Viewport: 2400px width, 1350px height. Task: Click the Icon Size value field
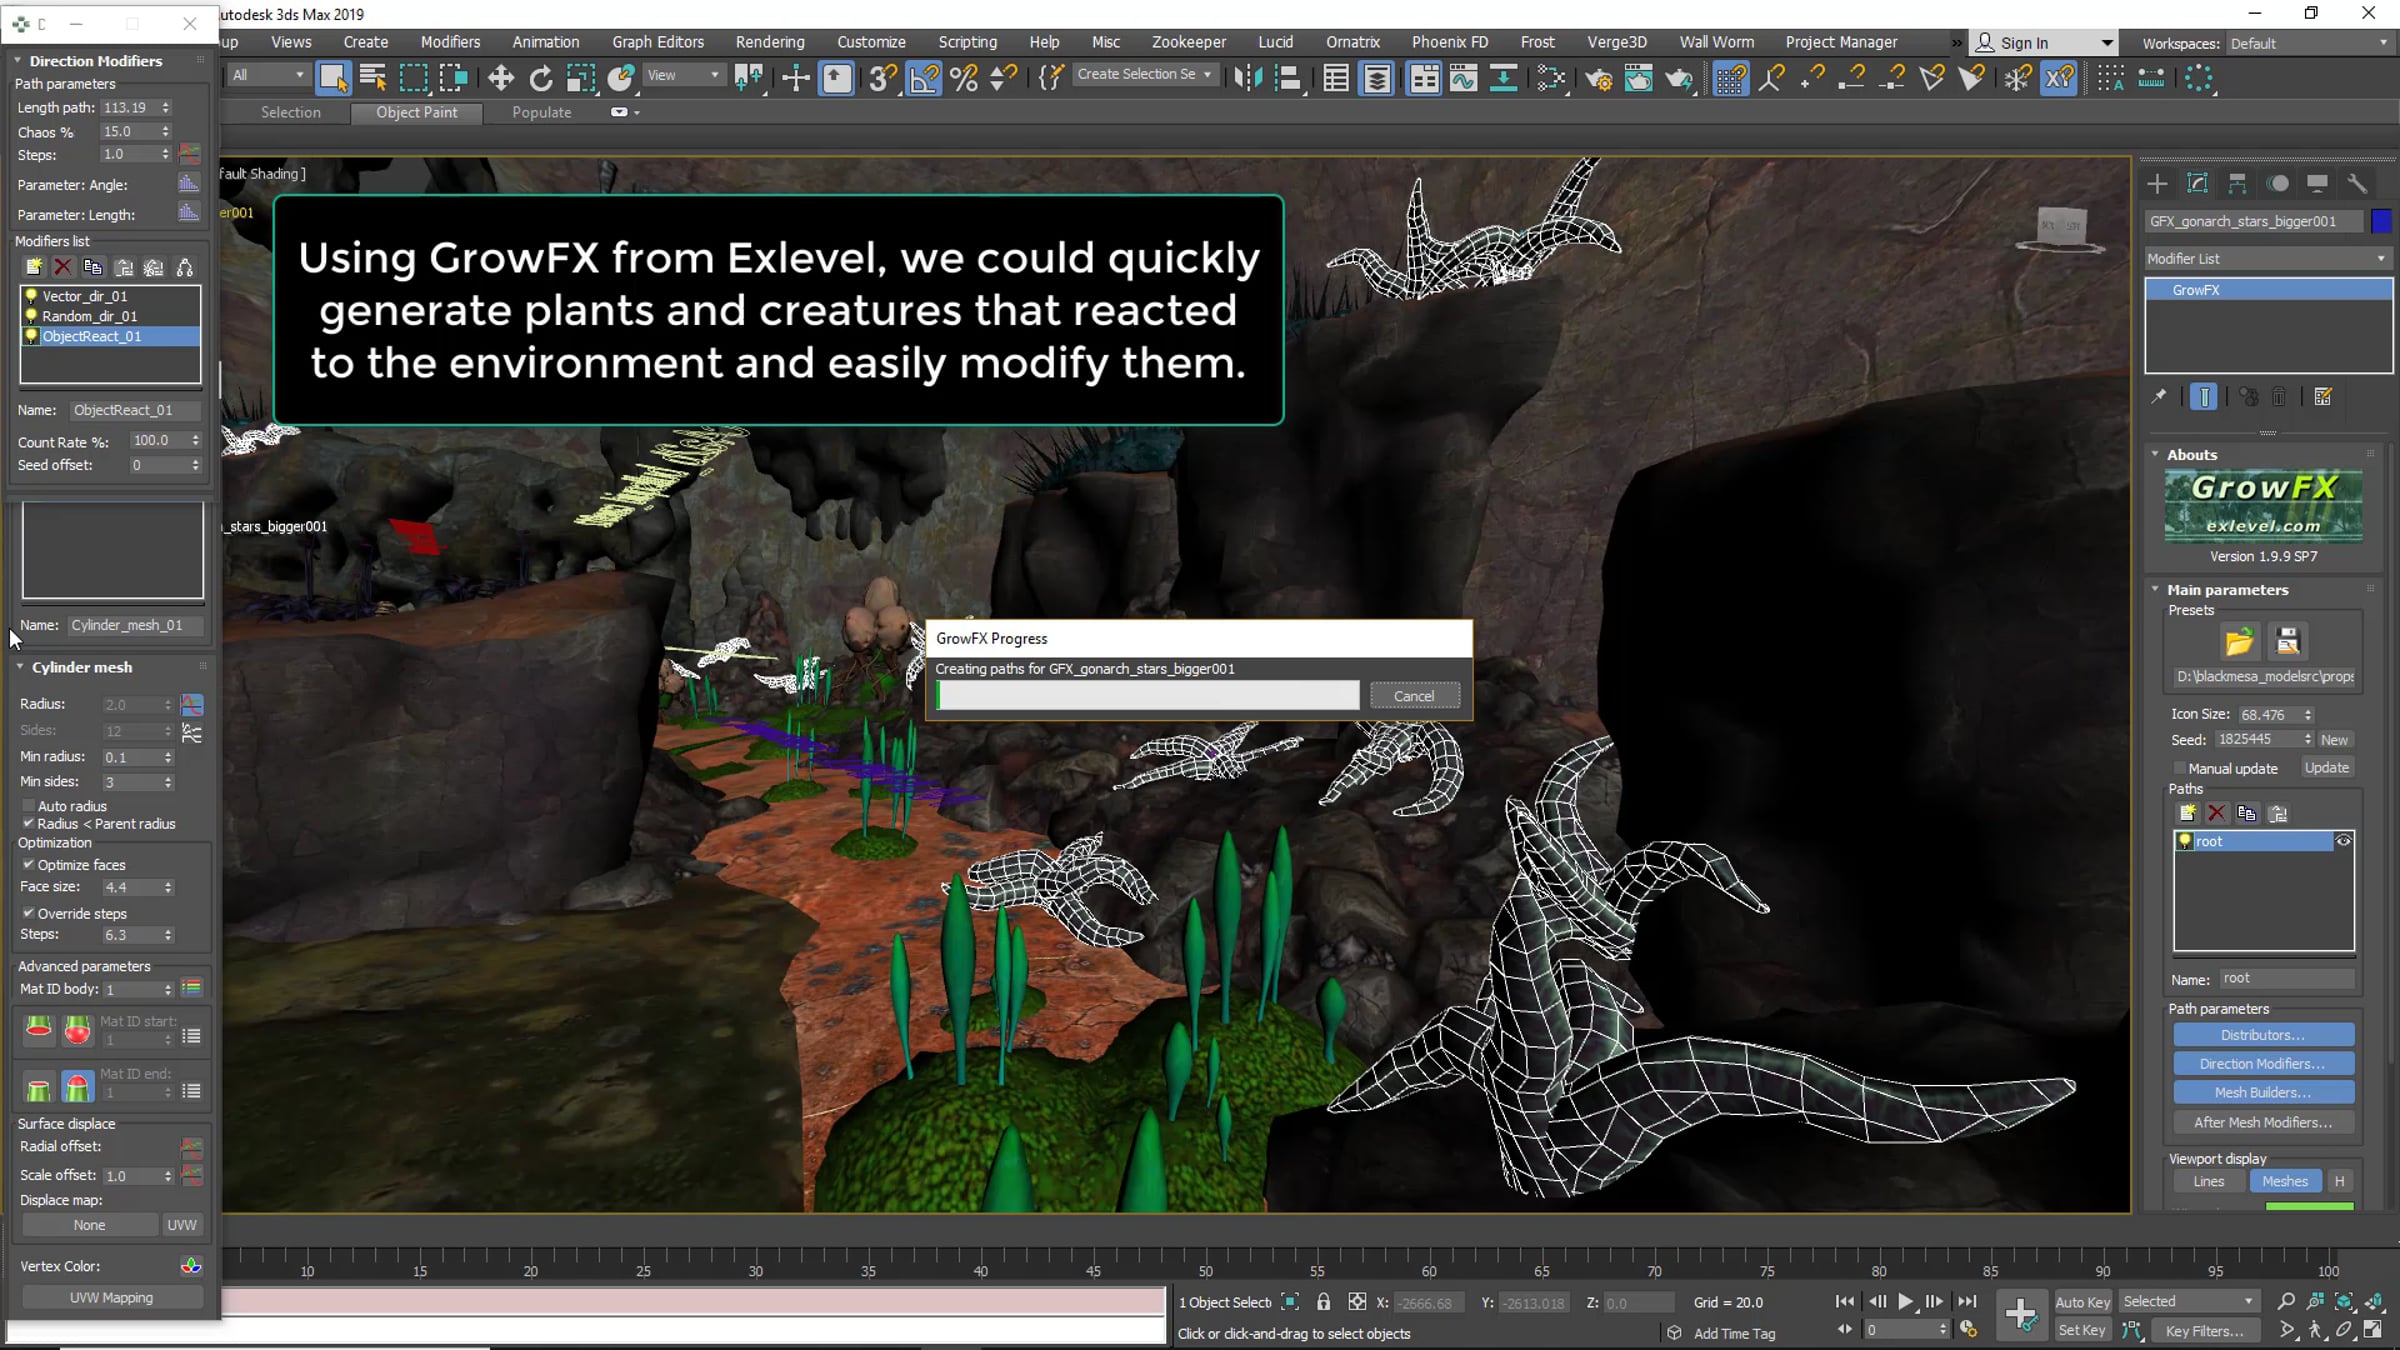pos(2270,715)
